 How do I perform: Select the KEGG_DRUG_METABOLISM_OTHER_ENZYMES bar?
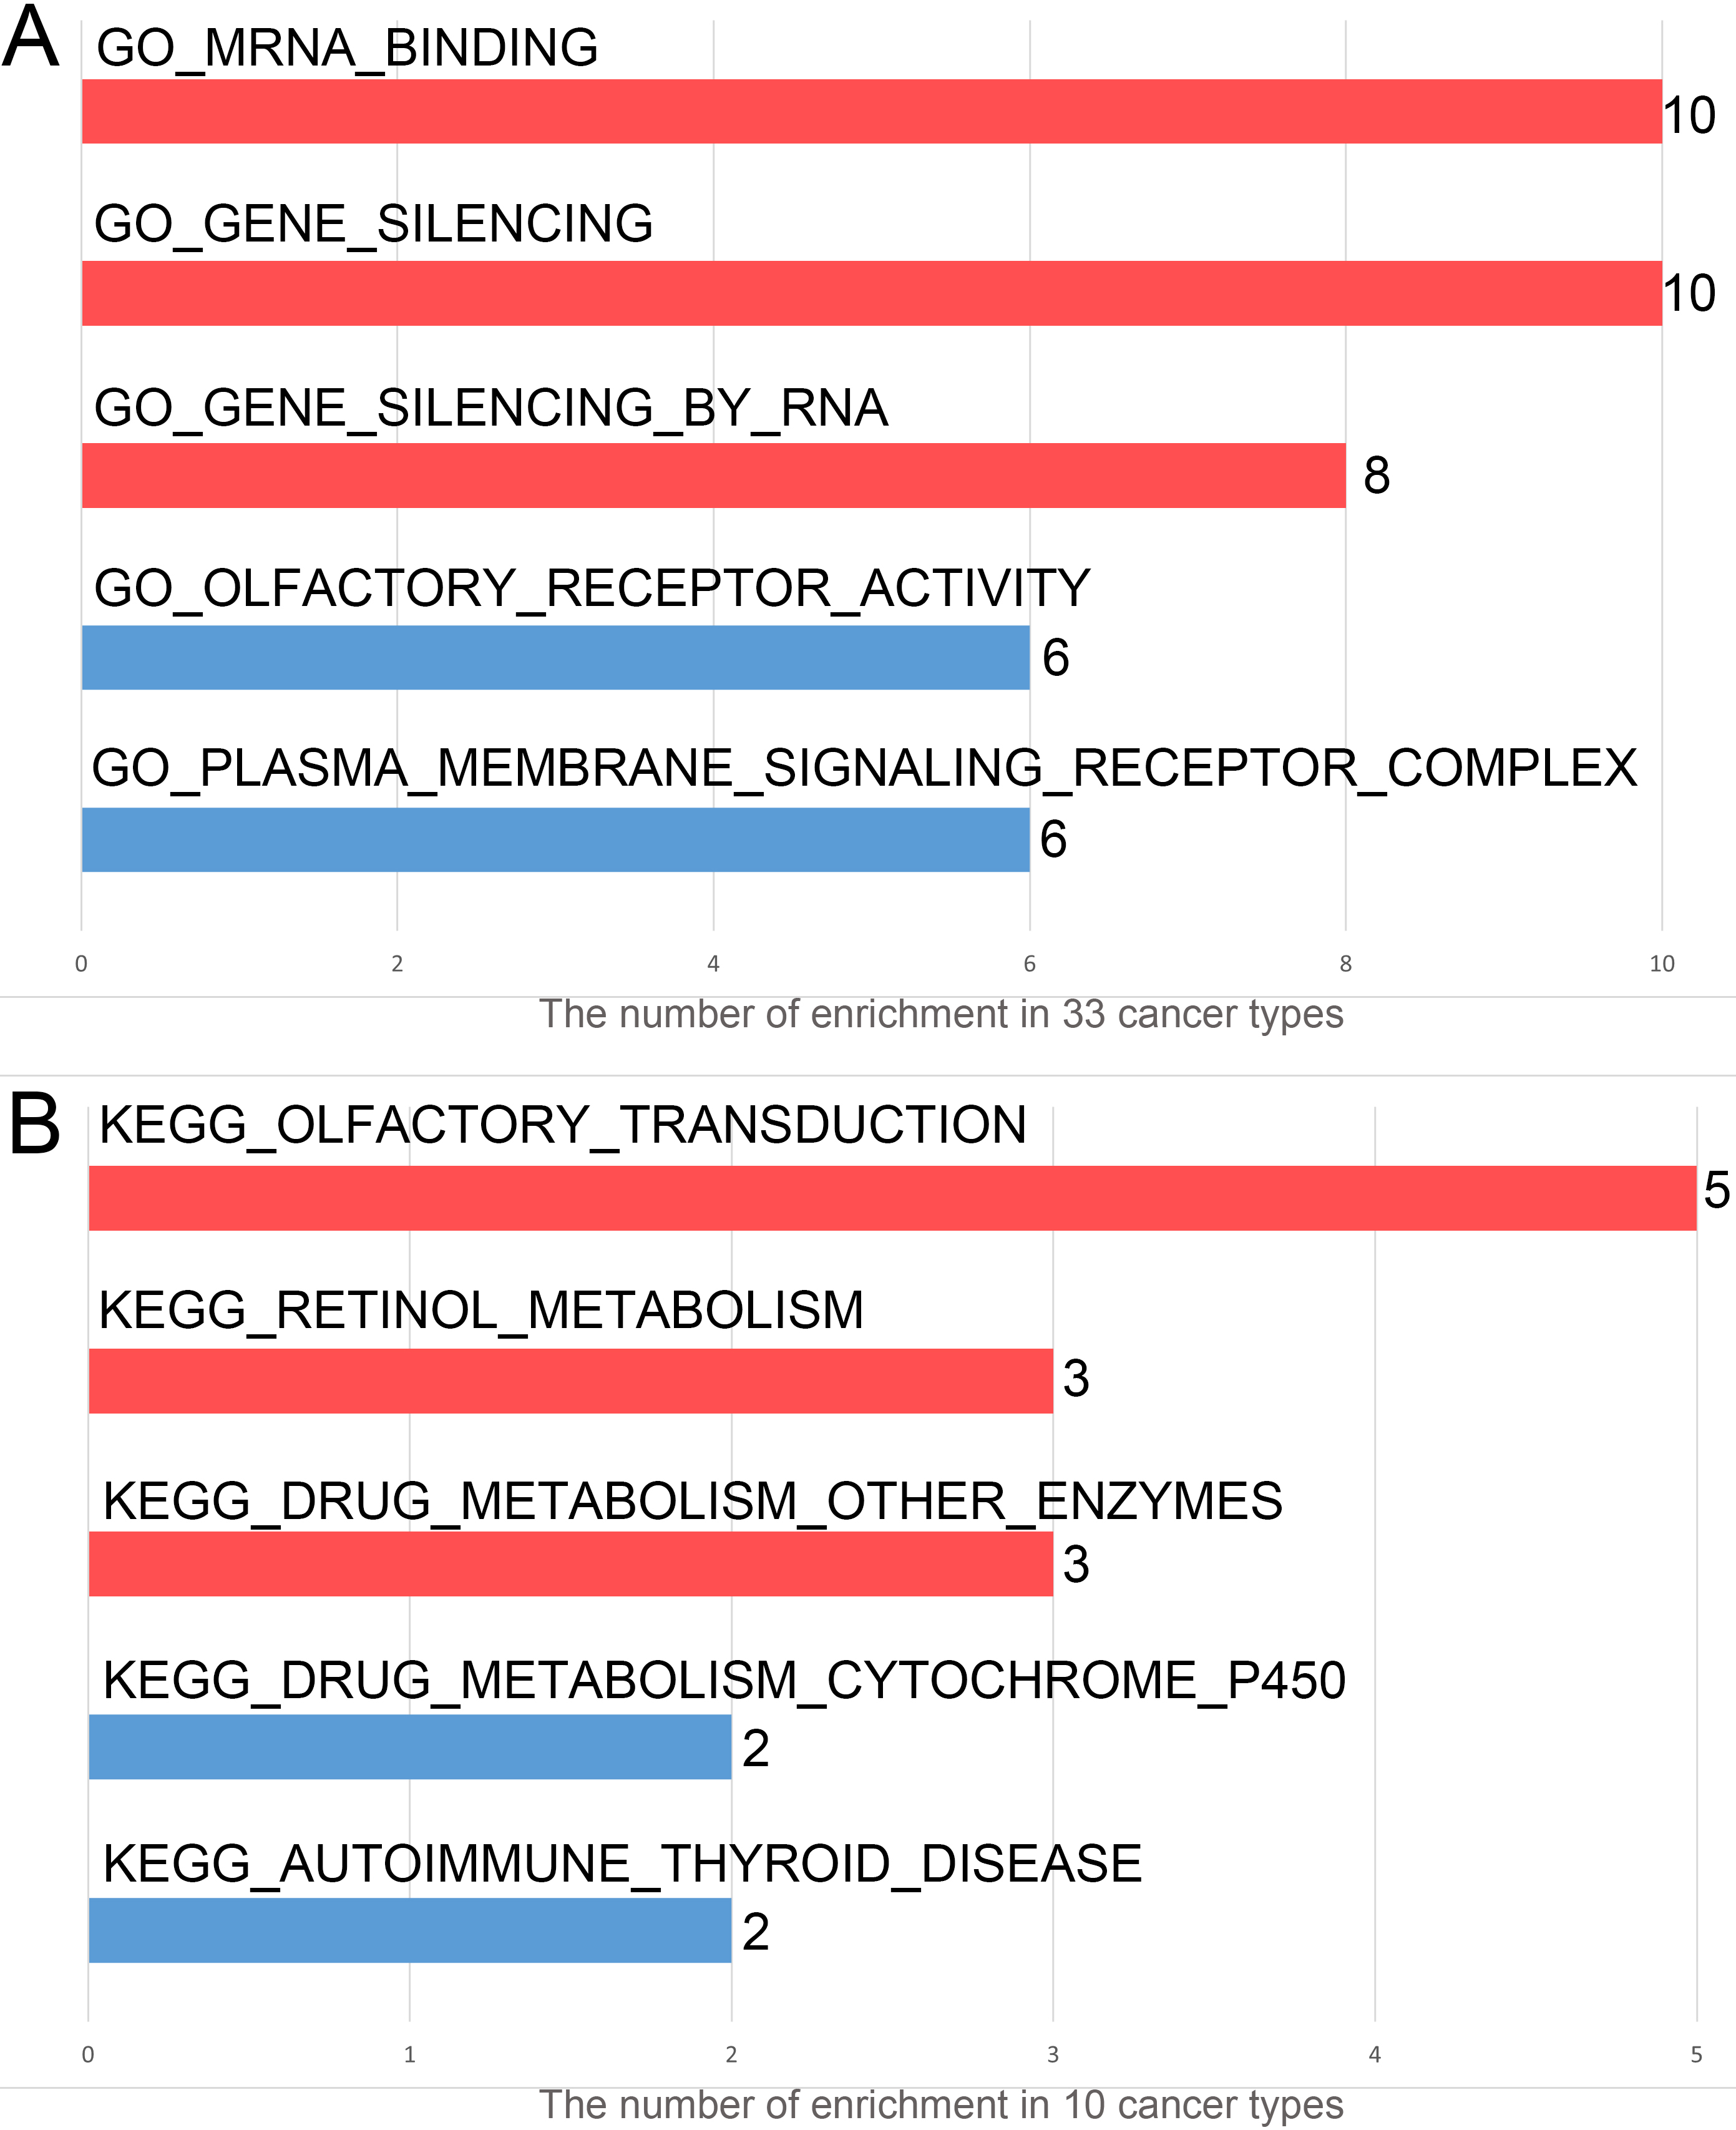point(570,1564)
